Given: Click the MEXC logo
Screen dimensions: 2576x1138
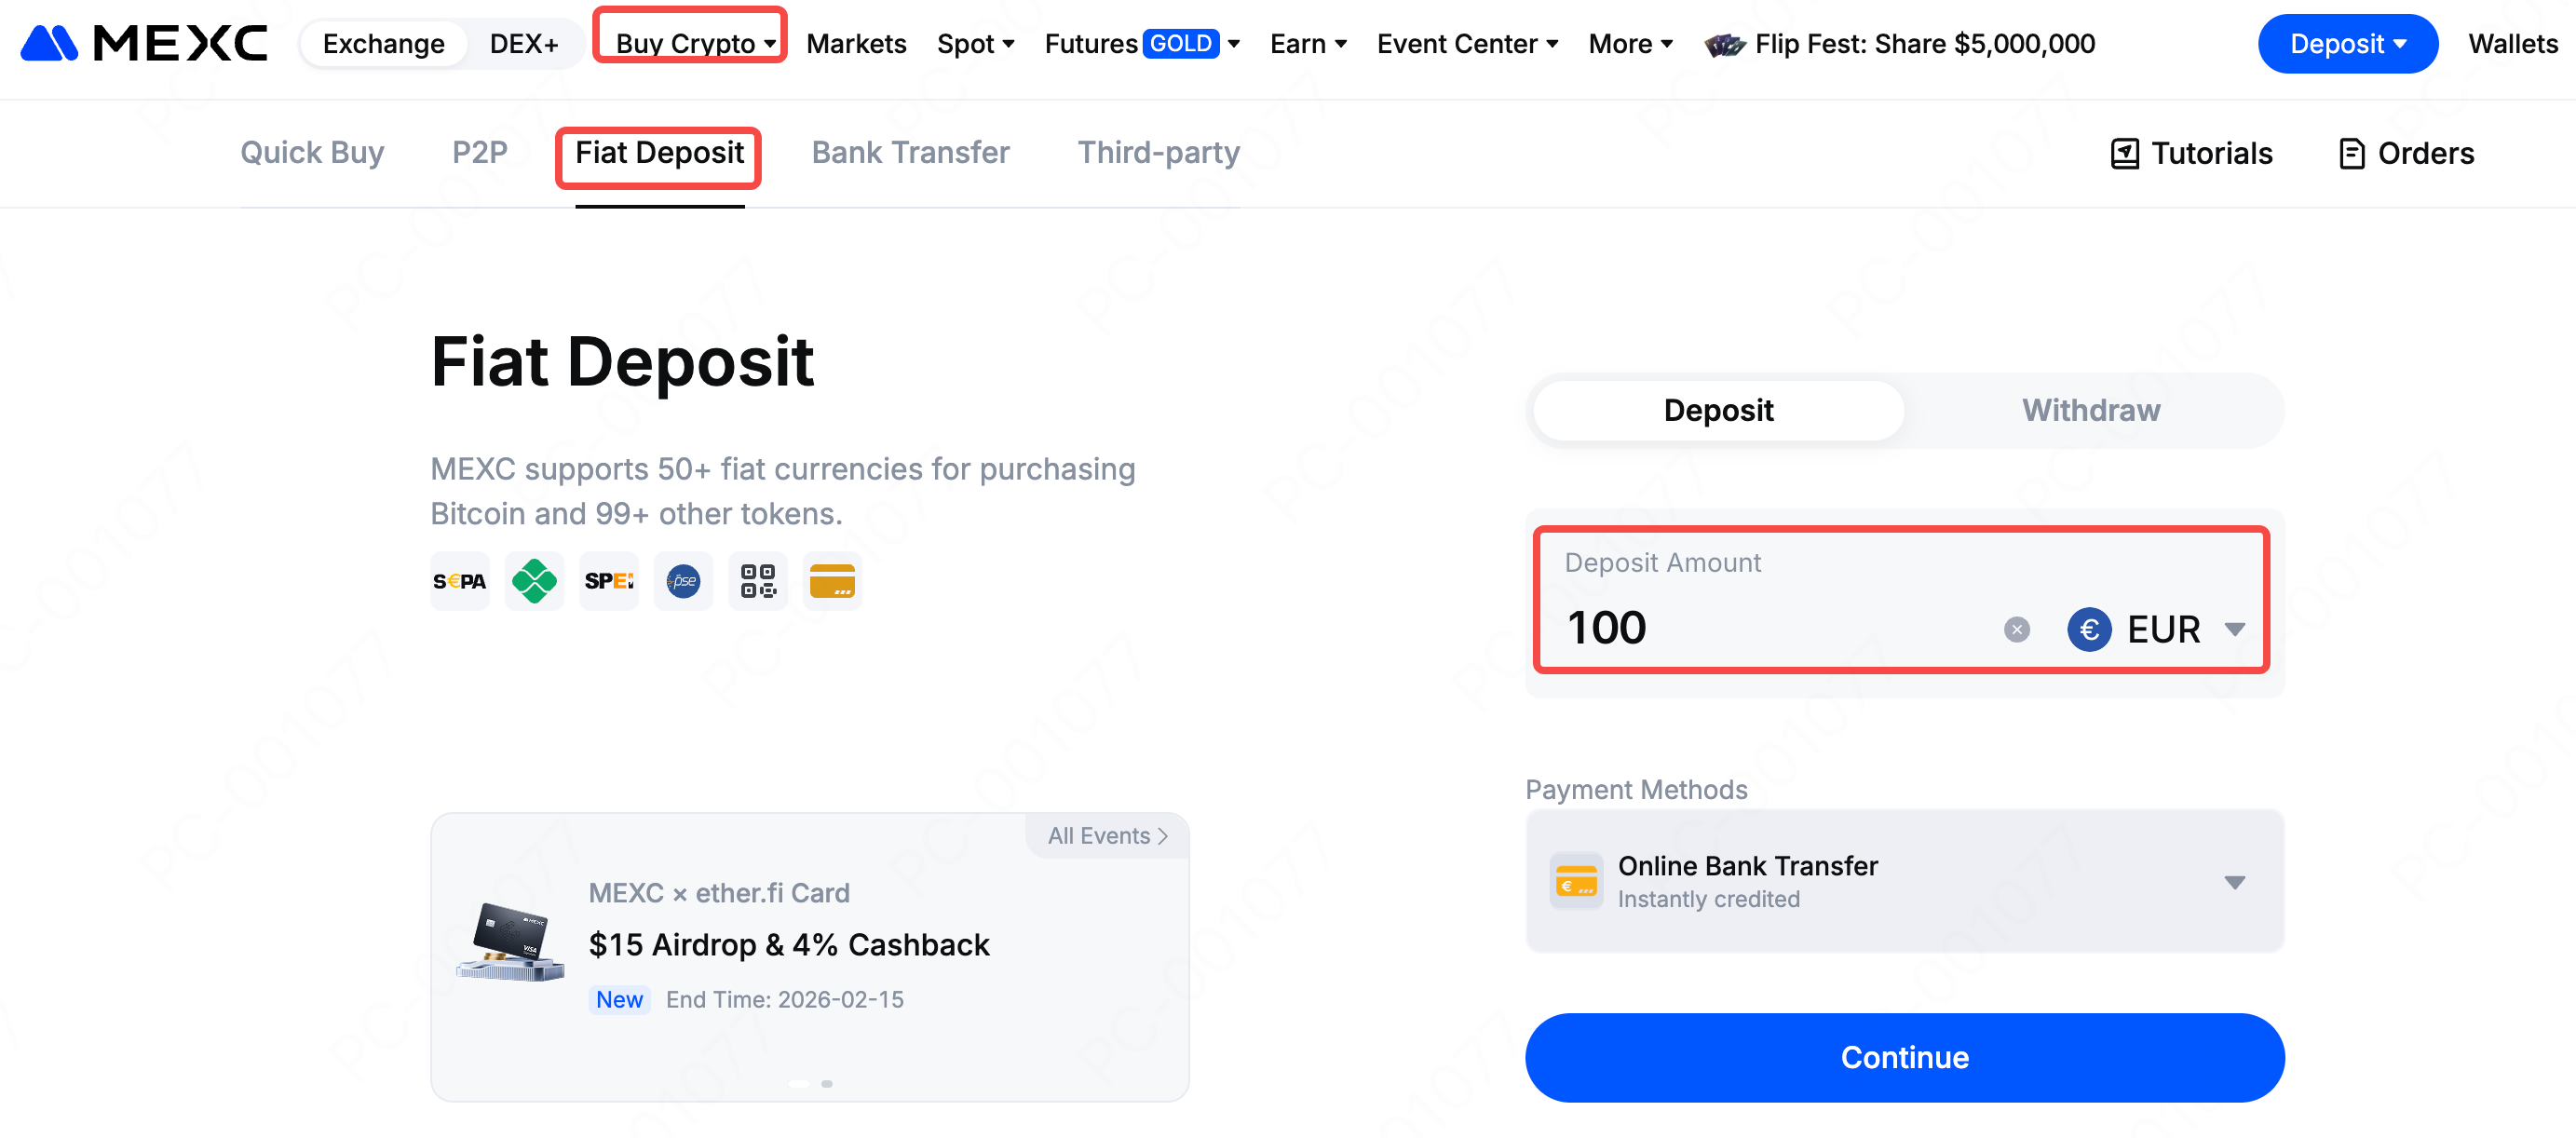Looking at the screenshot, I should point(144,44).
